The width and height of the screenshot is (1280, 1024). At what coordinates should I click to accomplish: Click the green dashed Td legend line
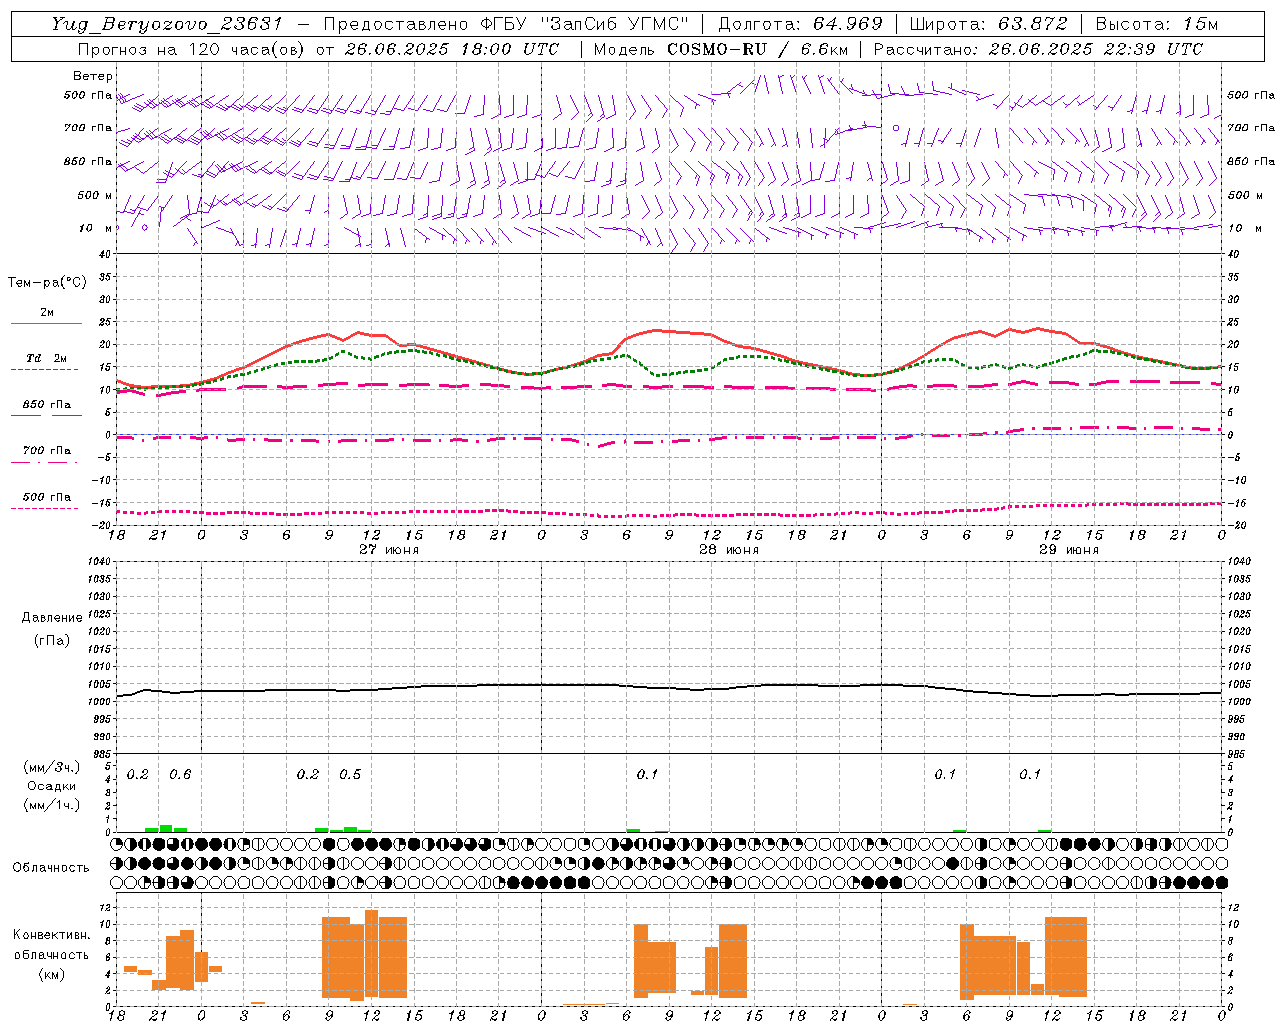(x=44, y=369)
